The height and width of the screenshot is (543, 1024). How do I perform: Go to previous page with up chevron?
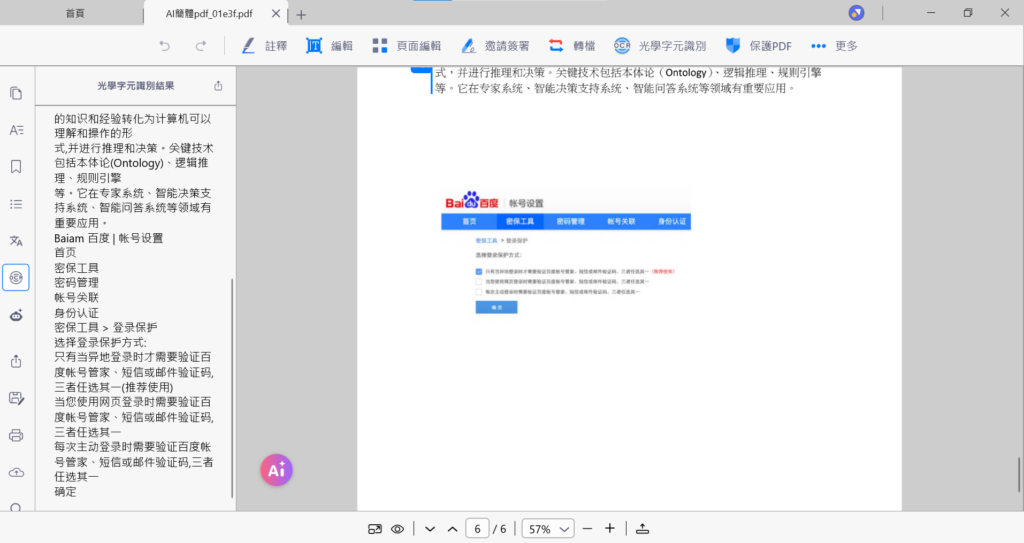[453, 529]
